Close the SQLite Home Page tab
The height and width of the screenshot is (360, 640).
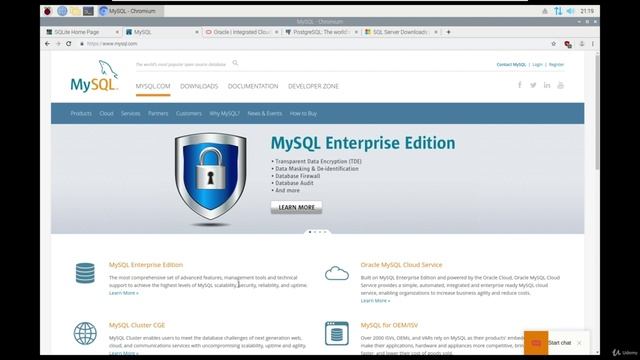click(x=117, y=32)
